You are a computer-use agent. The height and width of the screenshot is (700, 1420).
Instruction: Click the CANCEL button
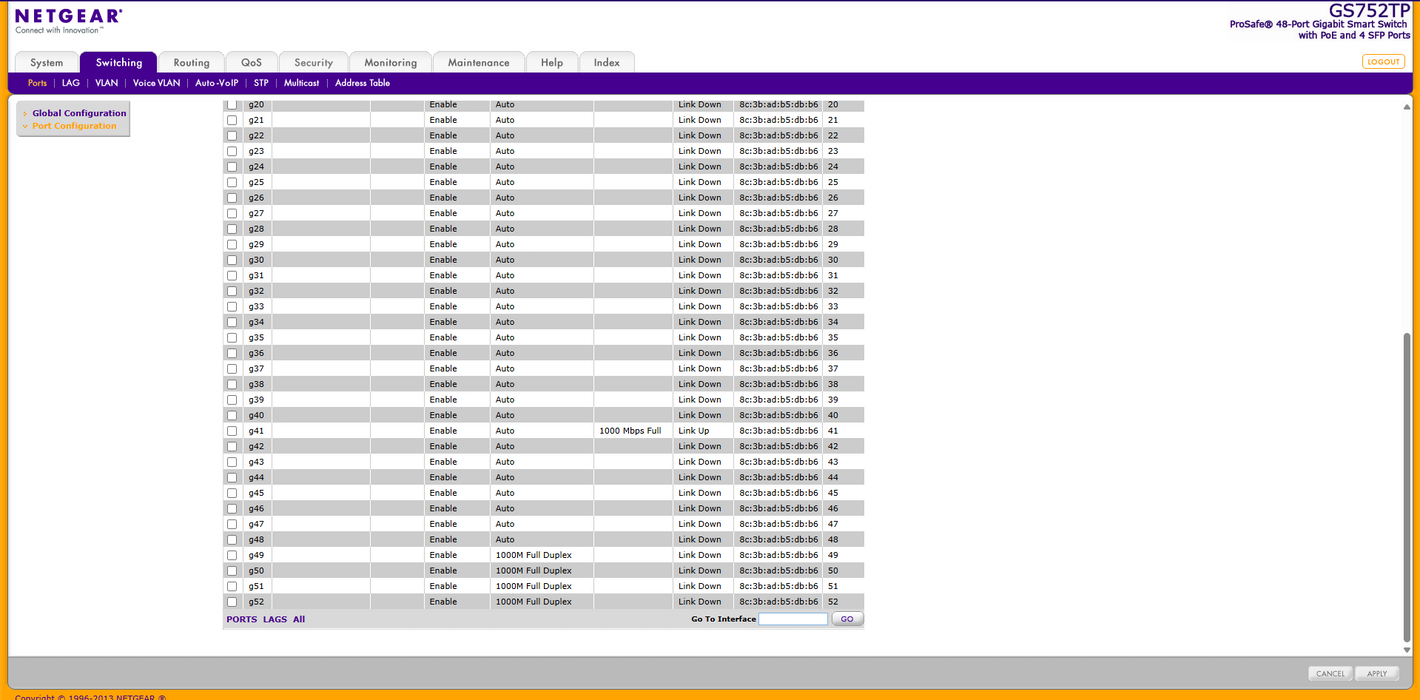coord(1330,674)
